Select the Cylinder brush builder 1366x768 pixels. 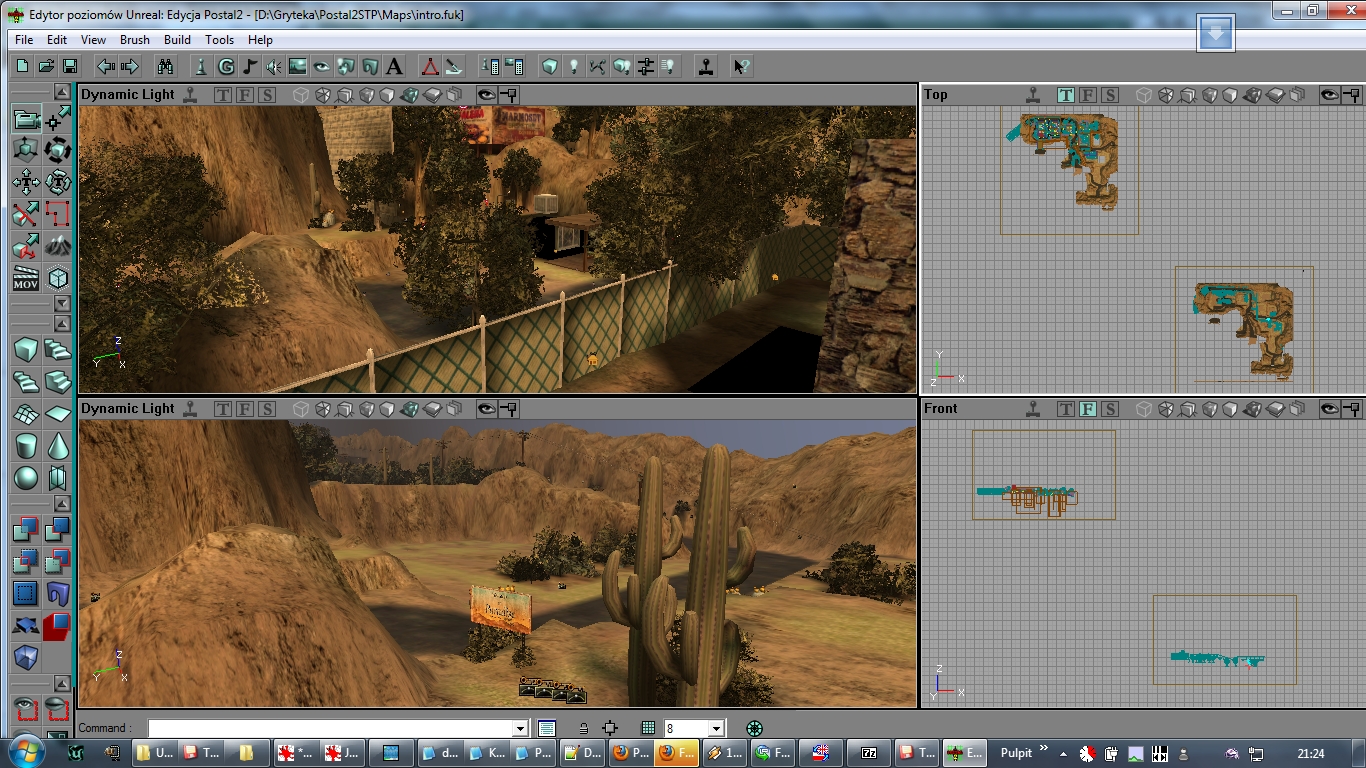(26, 446)
